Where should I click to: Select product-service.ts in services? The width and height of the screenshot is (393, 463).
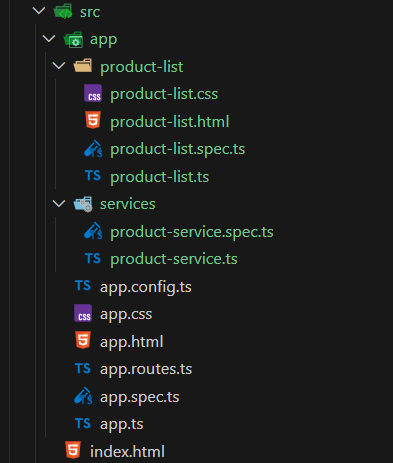tap(174, 259)
